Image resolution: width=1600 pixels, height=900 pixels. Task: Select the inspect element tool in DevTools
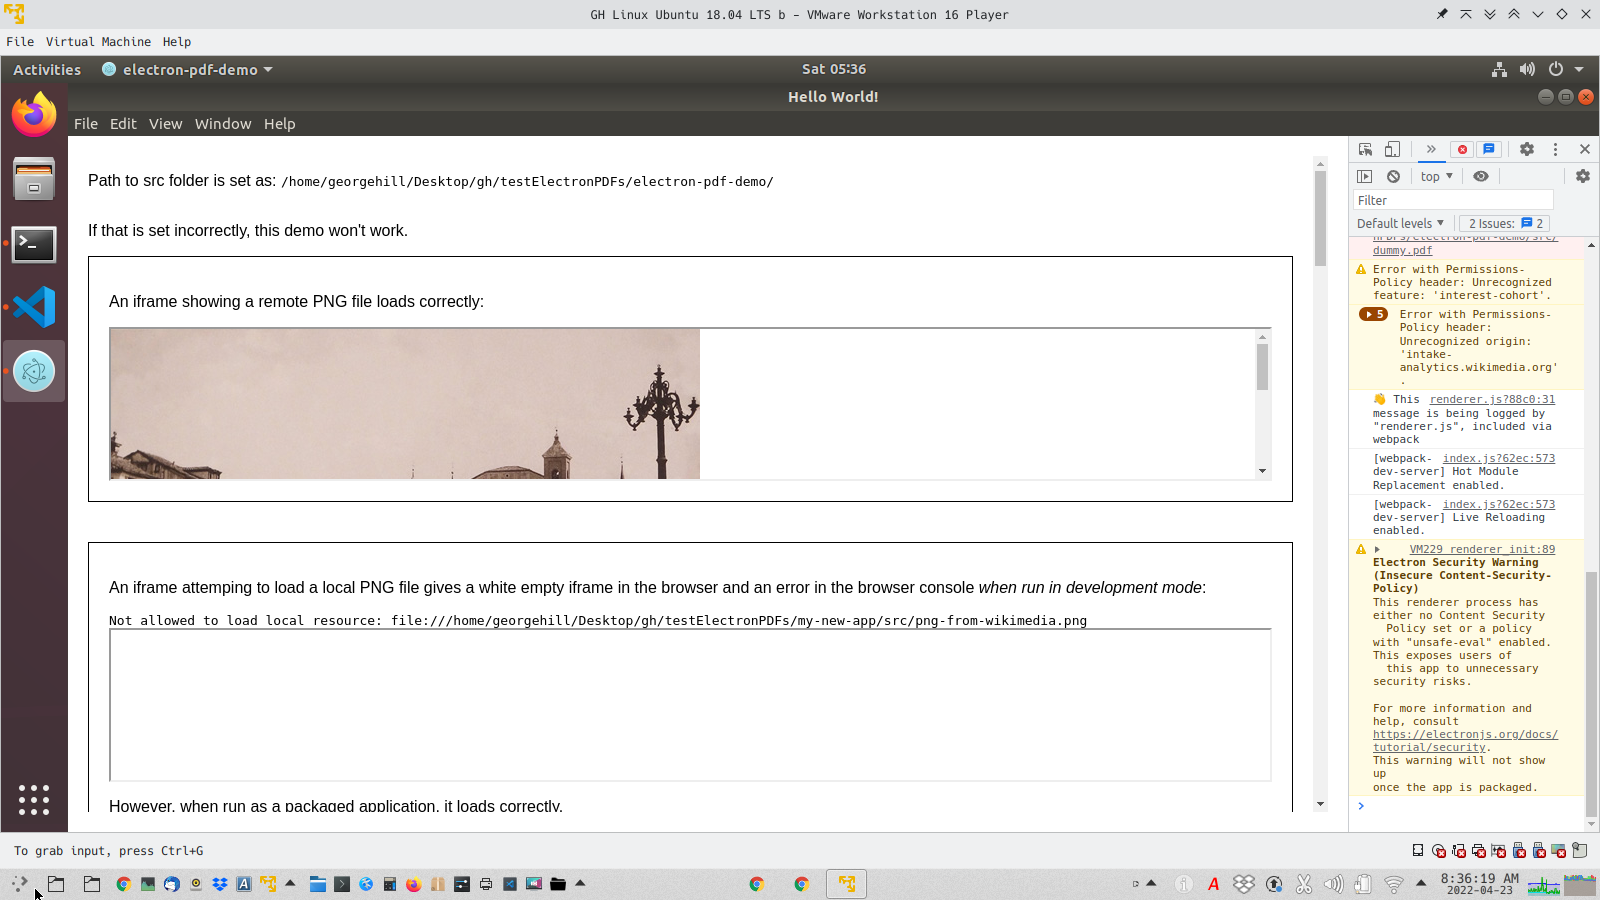1364,148
